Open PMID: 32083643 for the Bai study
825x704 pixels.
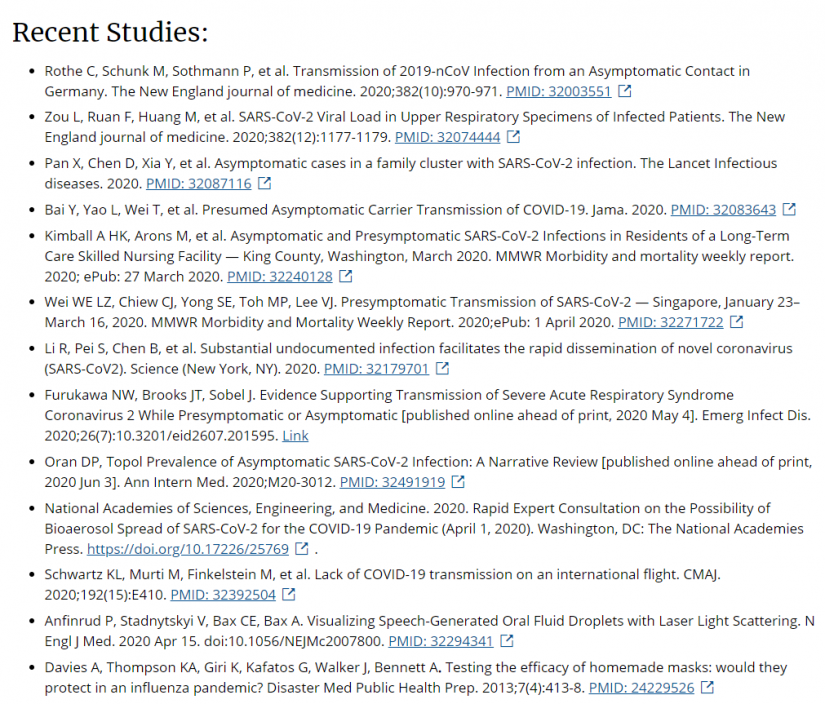(723, 210)
